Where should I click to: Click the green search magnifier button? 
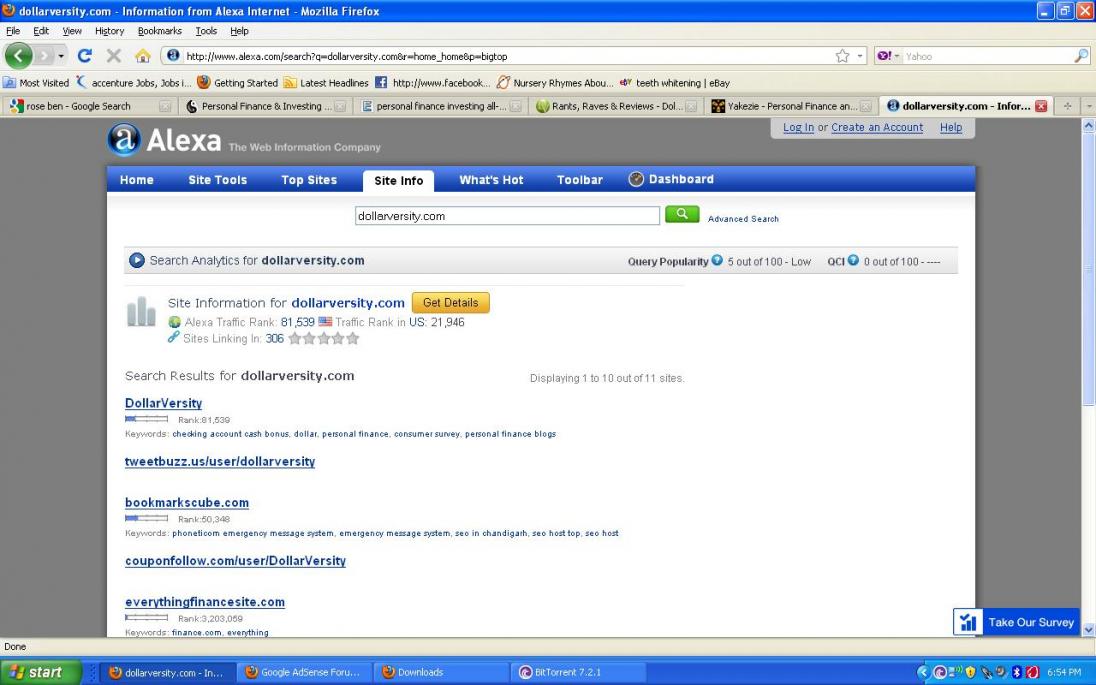click(682, 214)
